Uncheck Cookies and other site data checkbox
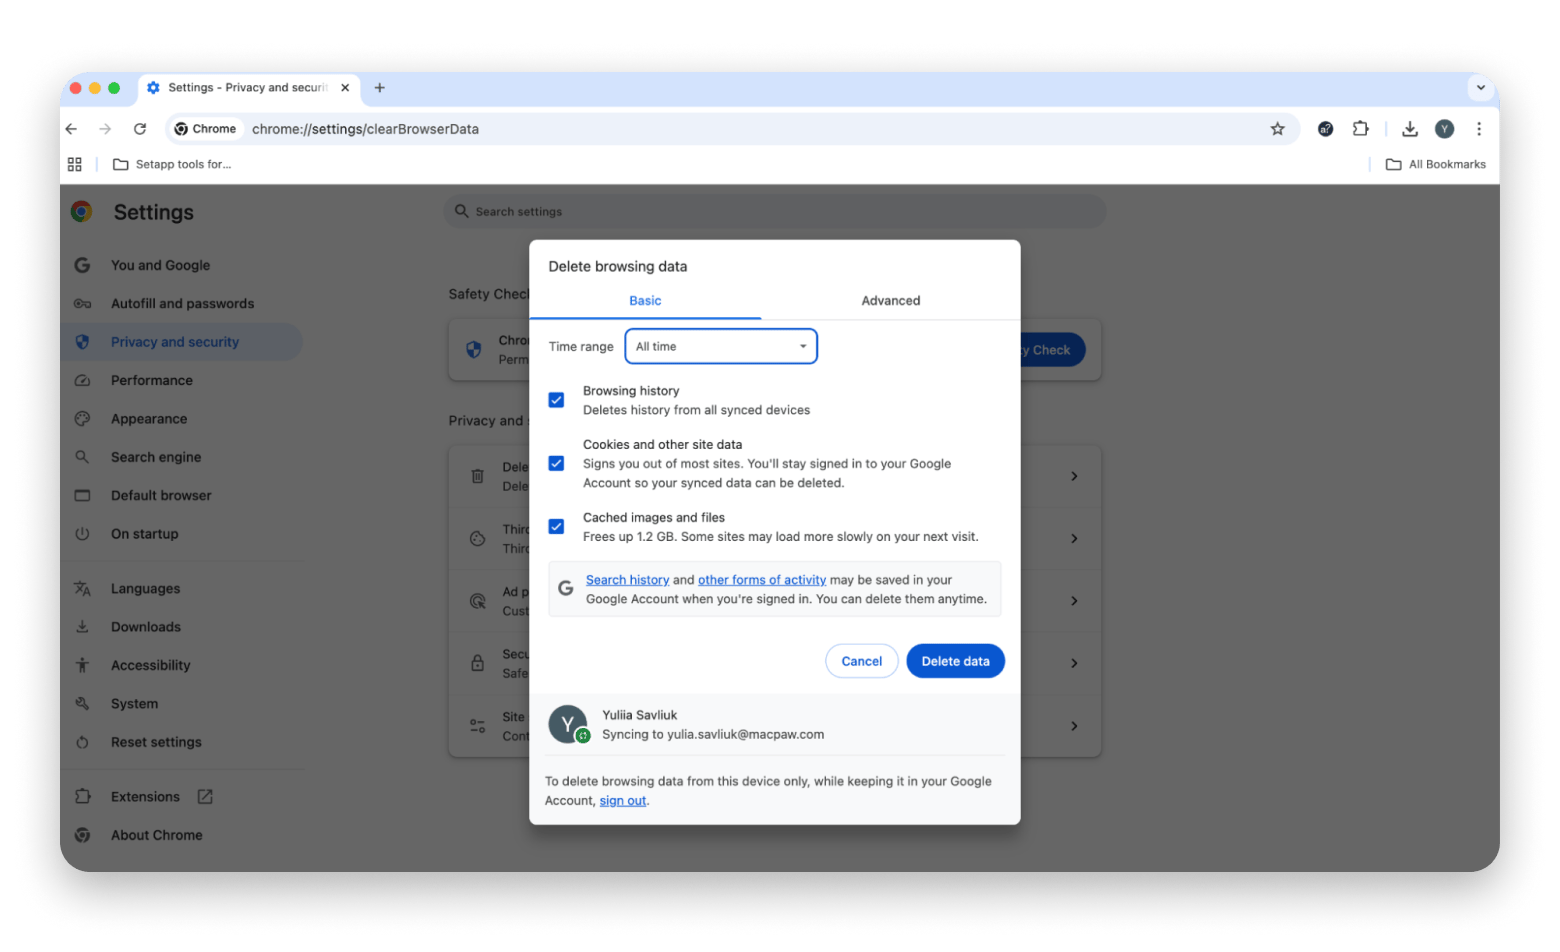Image resolution: width=1560 pixels, height=952 pixels. 556,463
